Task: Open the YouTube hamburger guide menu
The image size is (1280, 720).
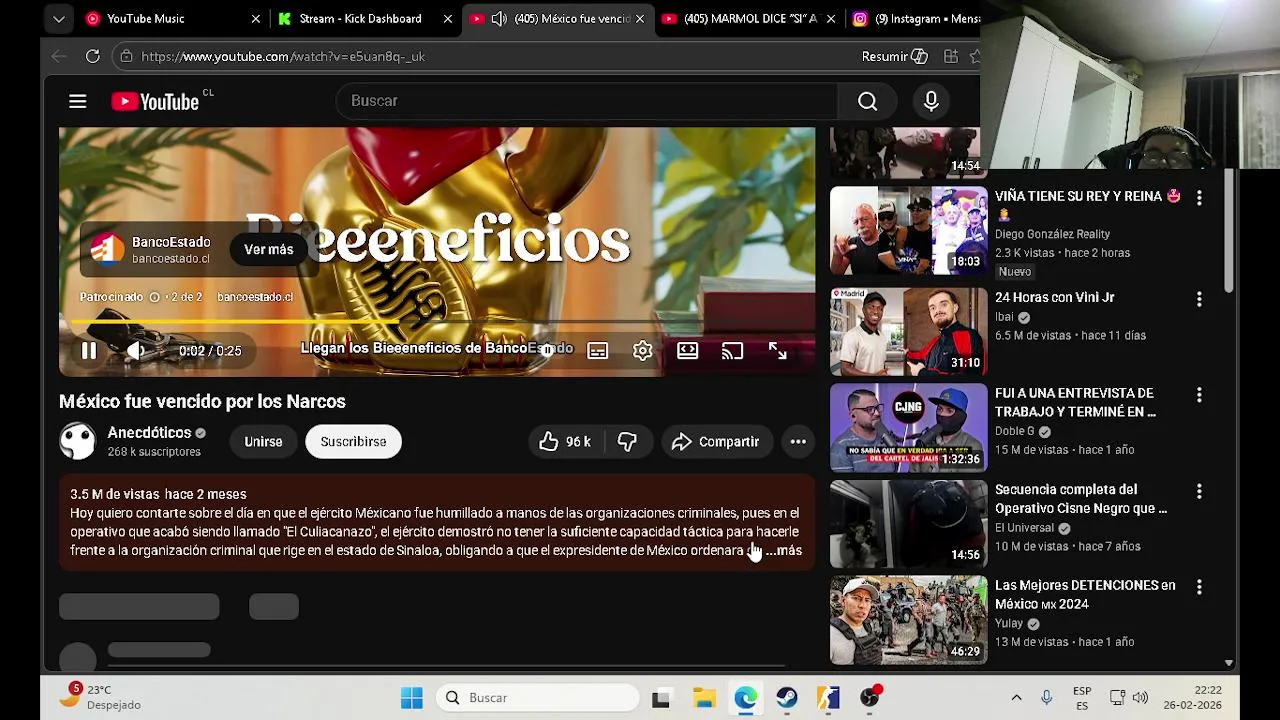Action: 77,101
